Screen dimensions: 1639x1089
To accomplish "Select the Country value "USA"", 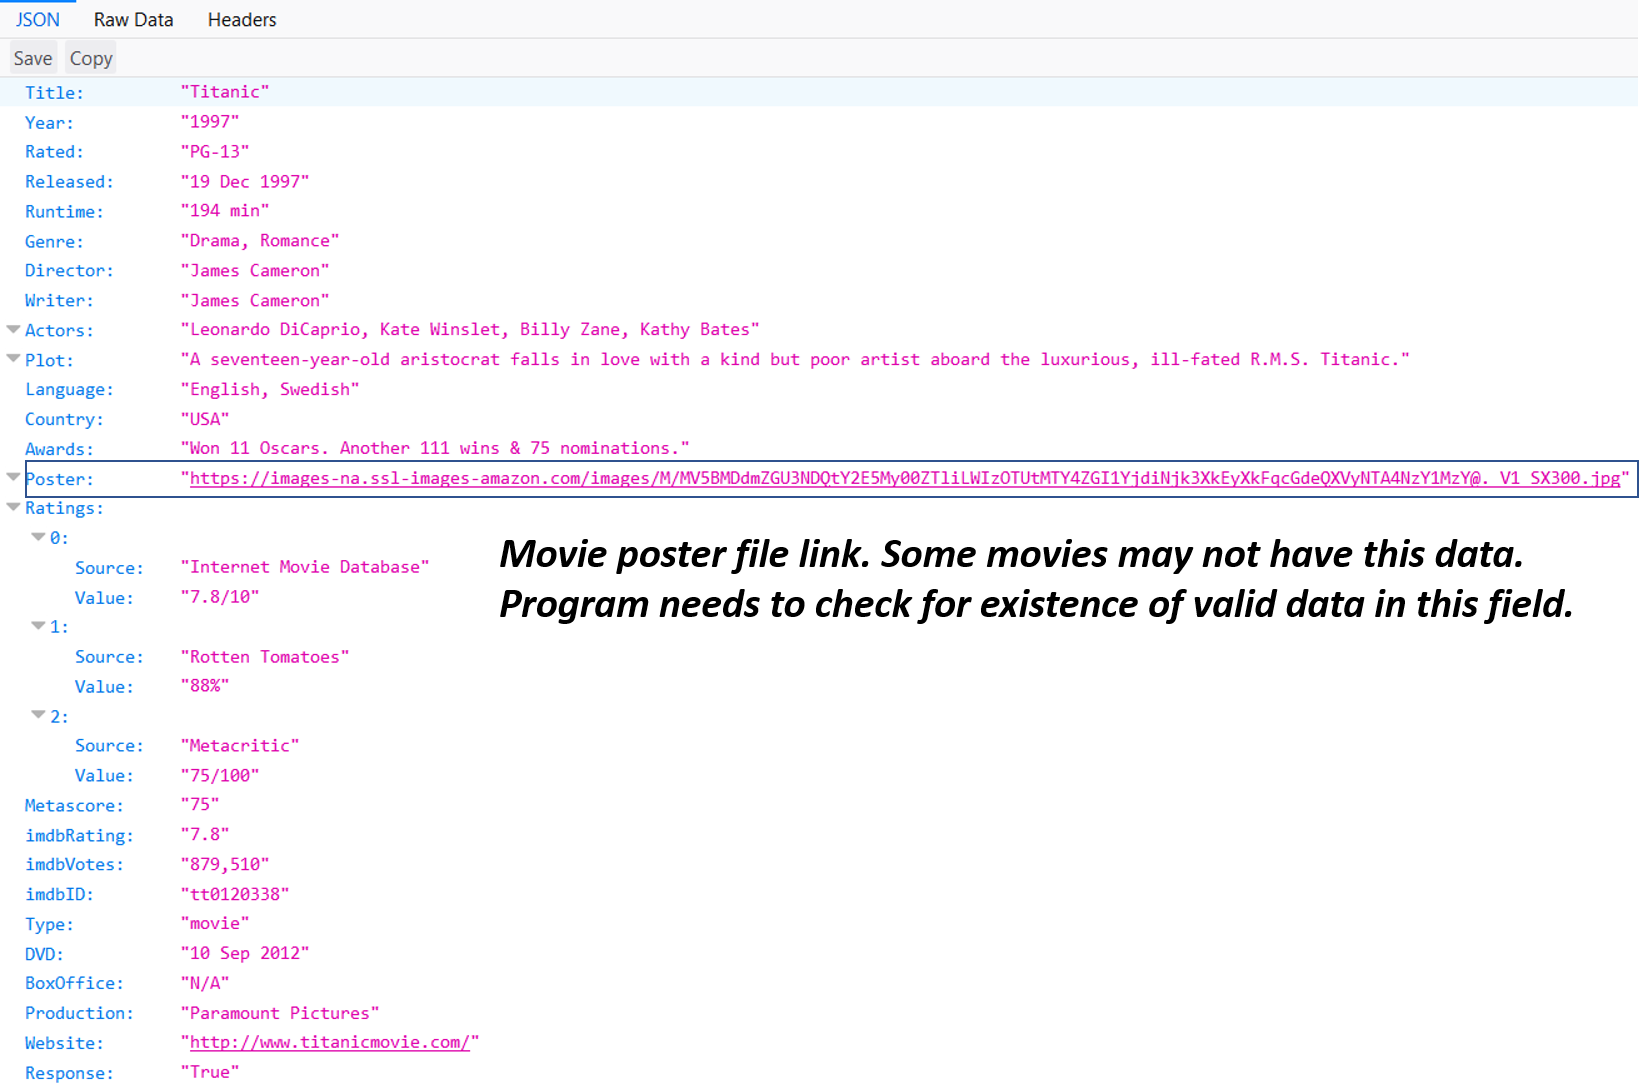I will (205, 419).
